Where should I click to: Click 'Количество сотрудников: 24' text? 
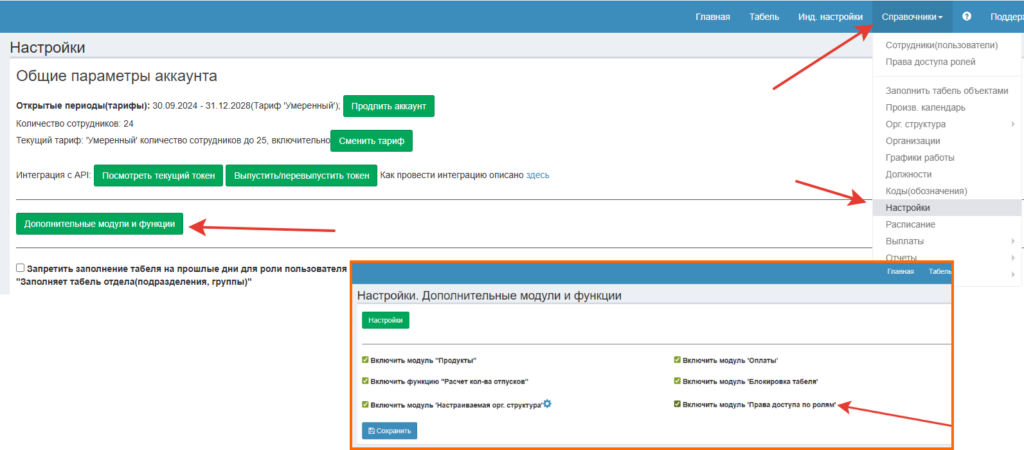[x=74, y=123]
